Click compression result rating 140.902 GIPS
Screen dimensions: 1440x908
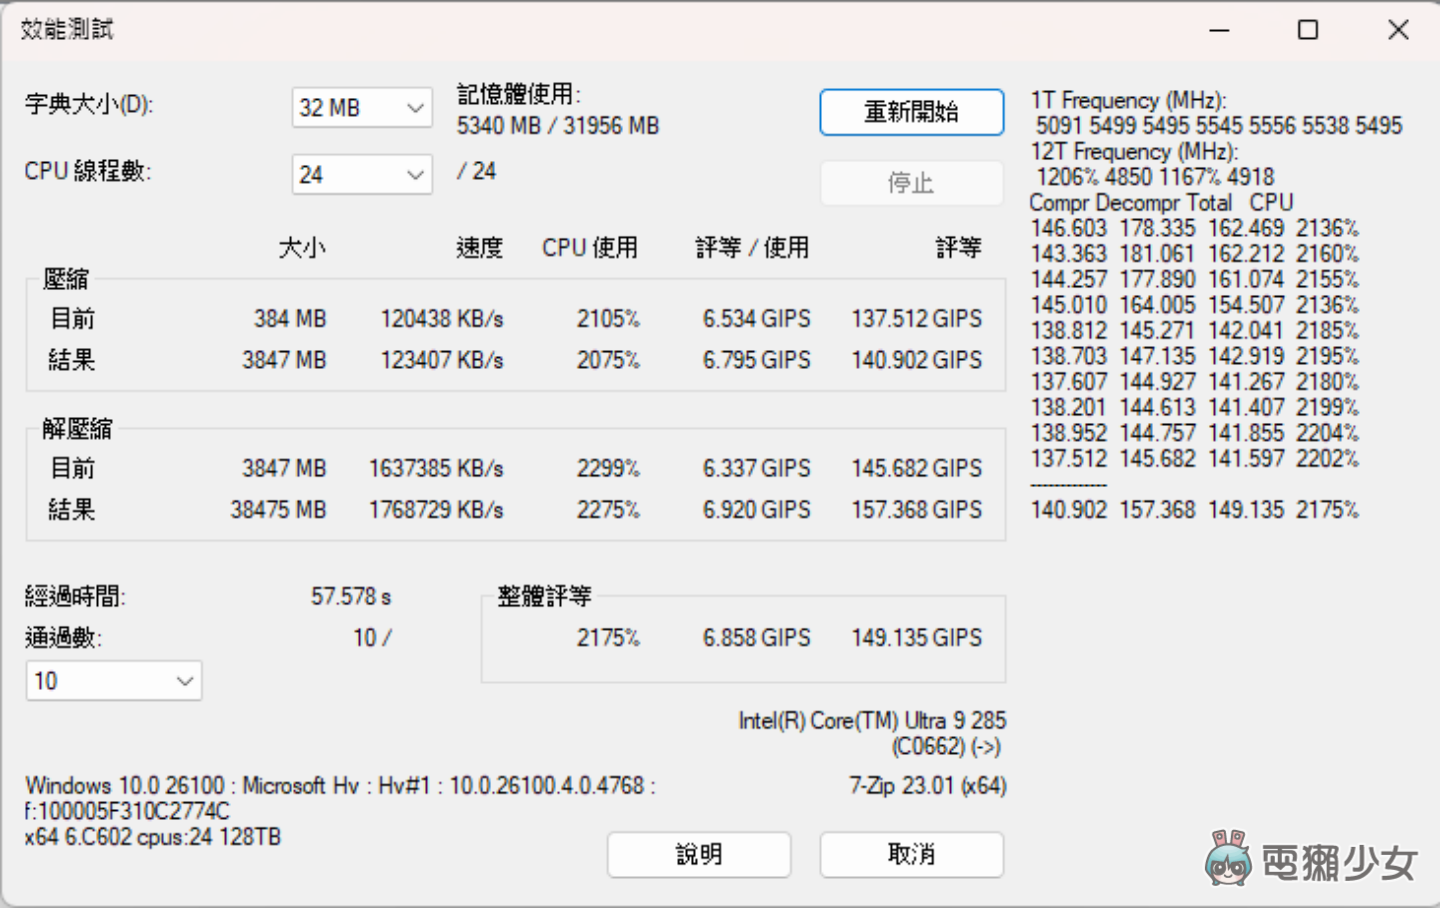click(917, 360)
